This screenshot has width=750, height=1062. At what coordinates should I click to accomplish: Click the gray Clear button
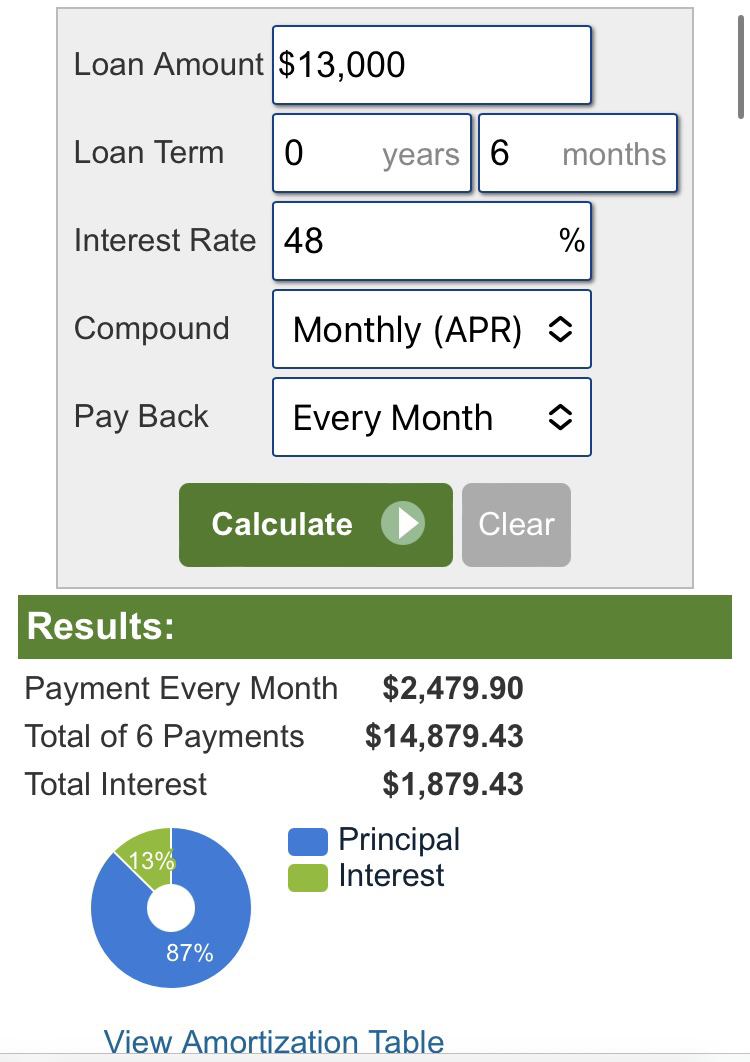[x=516, y=525]
